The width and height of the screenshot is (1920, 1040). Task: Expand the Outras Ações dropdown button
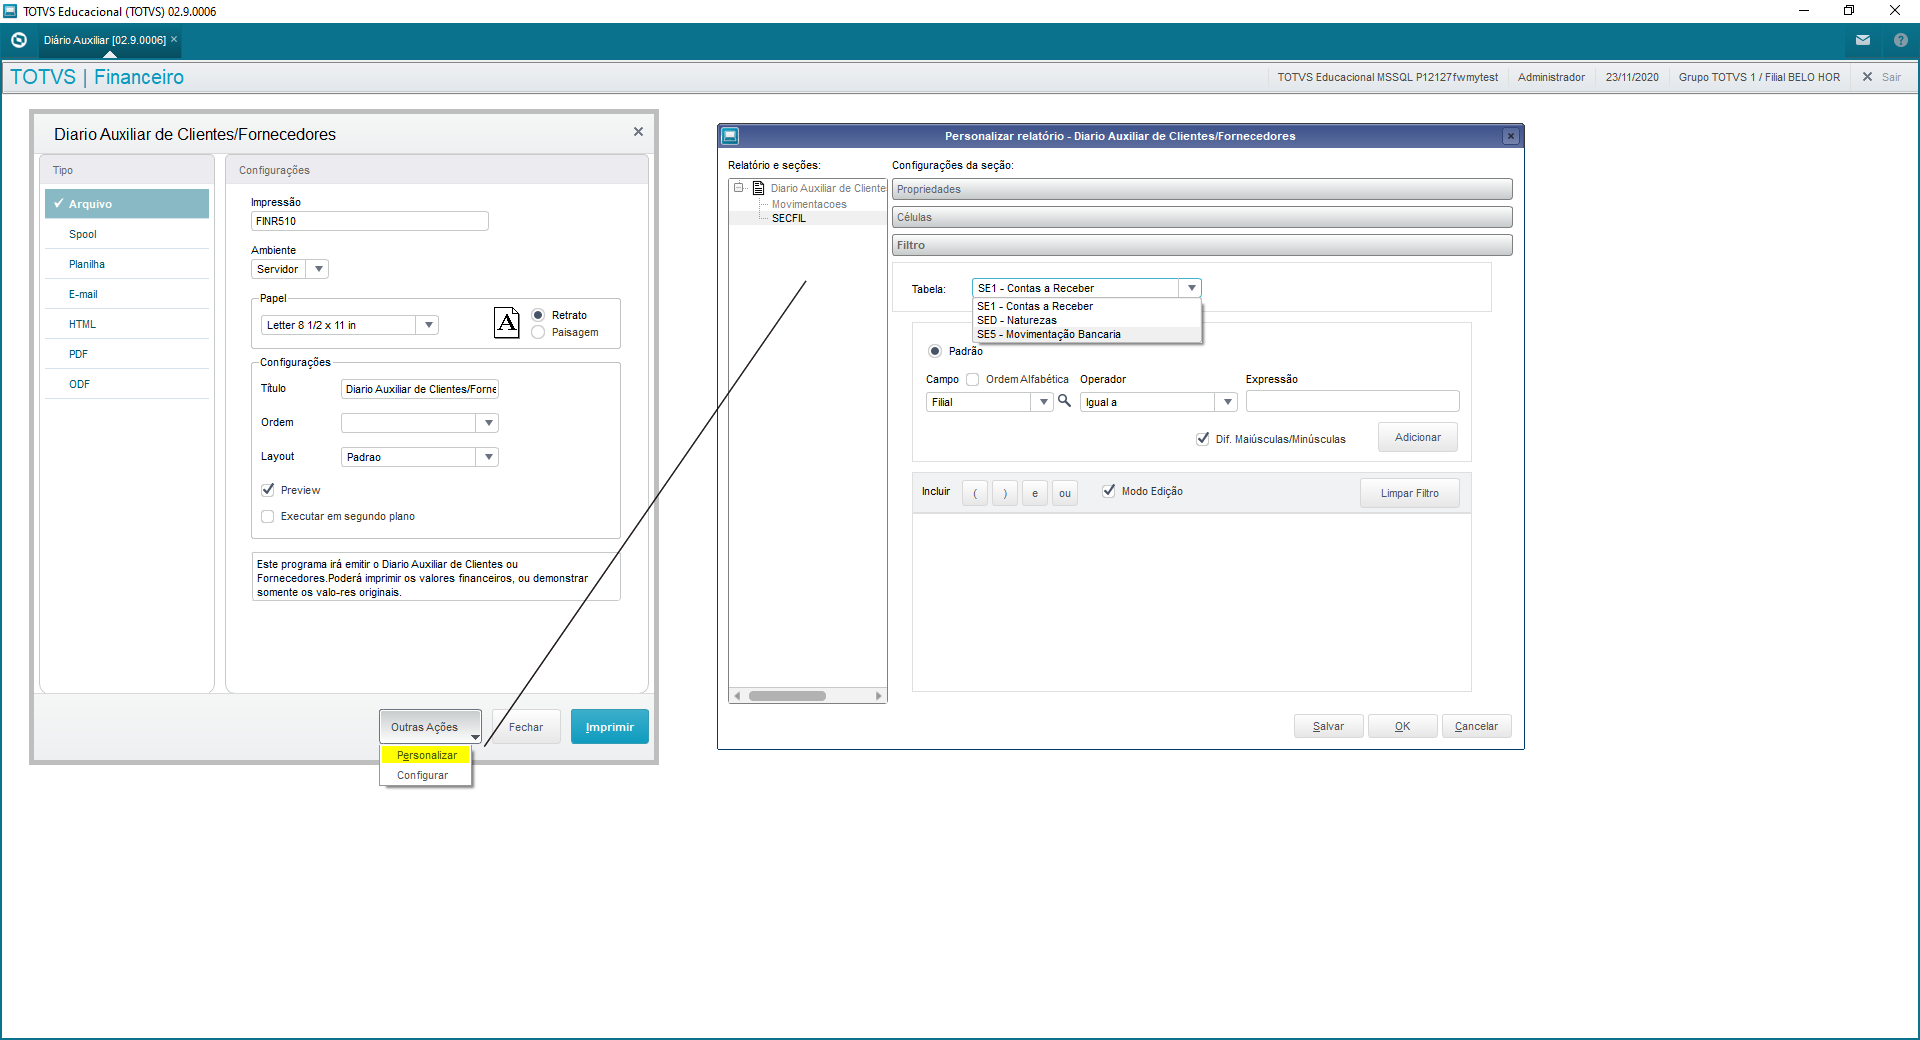coord(431,727)
